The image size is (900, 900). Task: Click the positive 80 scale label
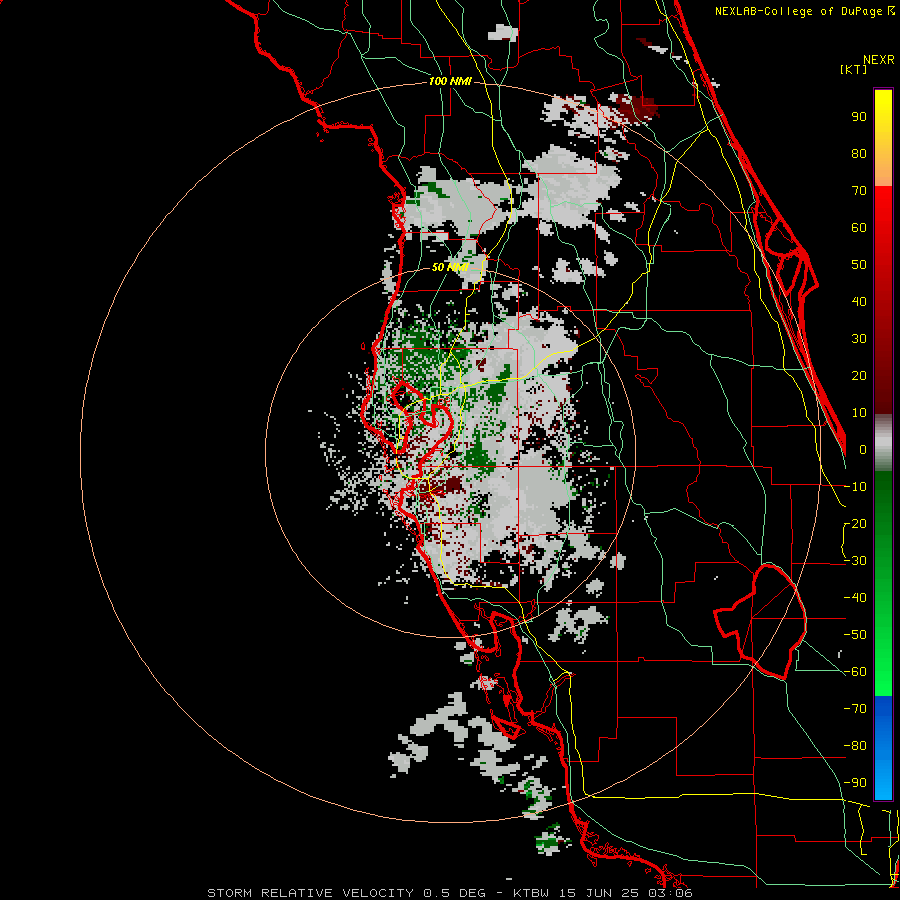pos(859,154)
